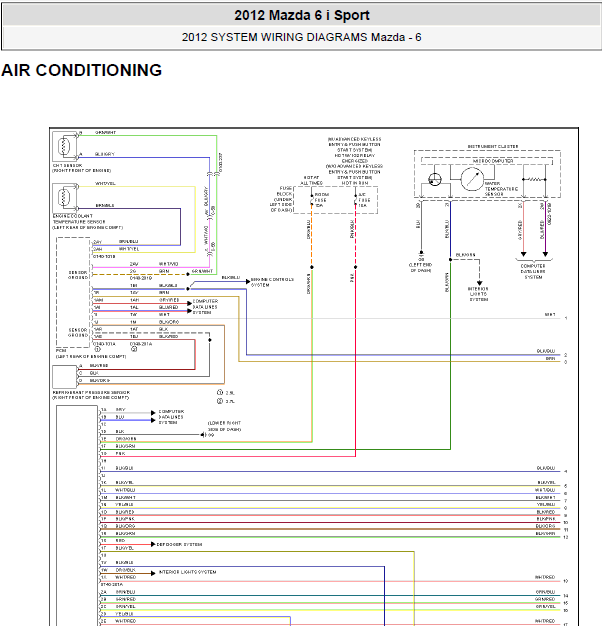The width and height of the screenshot is (602, 626).
Task: Click the warning lamp symbol in instrument cluster
Action: click(435, 181)
